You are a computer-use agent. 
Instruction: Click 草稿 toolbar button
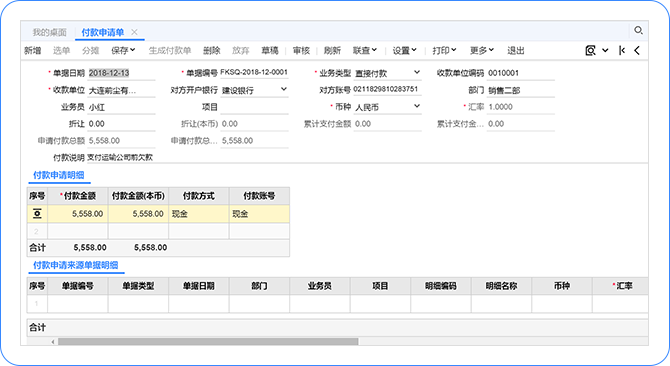tap(270, 51)
